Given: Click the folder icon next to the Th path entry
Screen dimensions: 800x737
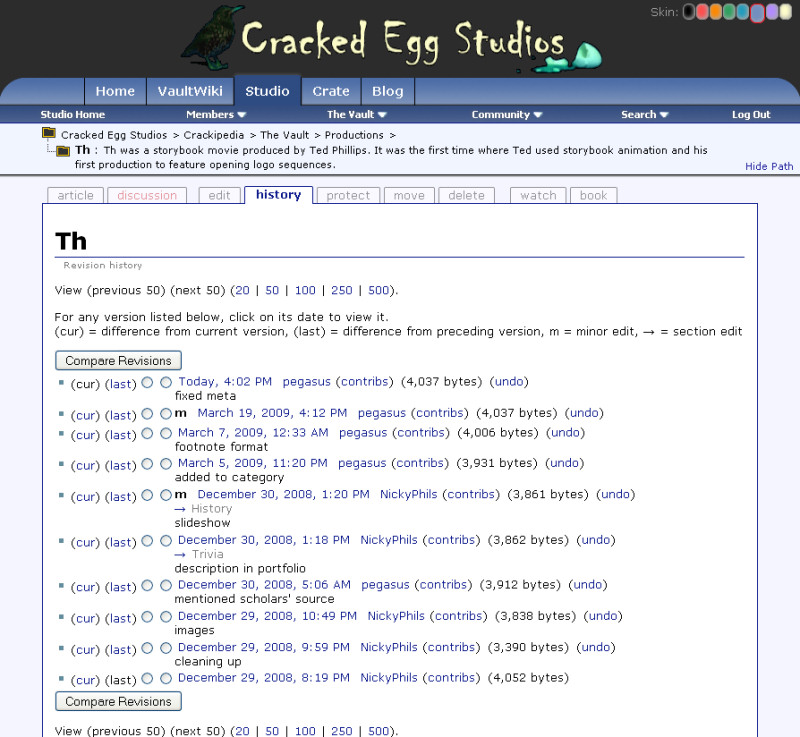Looking at the screenshot, I should [x=63, y=151].
